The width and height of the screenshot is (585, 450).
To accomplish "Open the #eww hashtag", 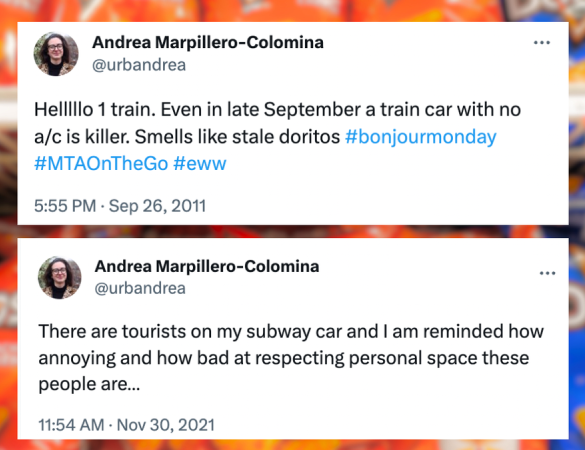I will pos(200,163).
